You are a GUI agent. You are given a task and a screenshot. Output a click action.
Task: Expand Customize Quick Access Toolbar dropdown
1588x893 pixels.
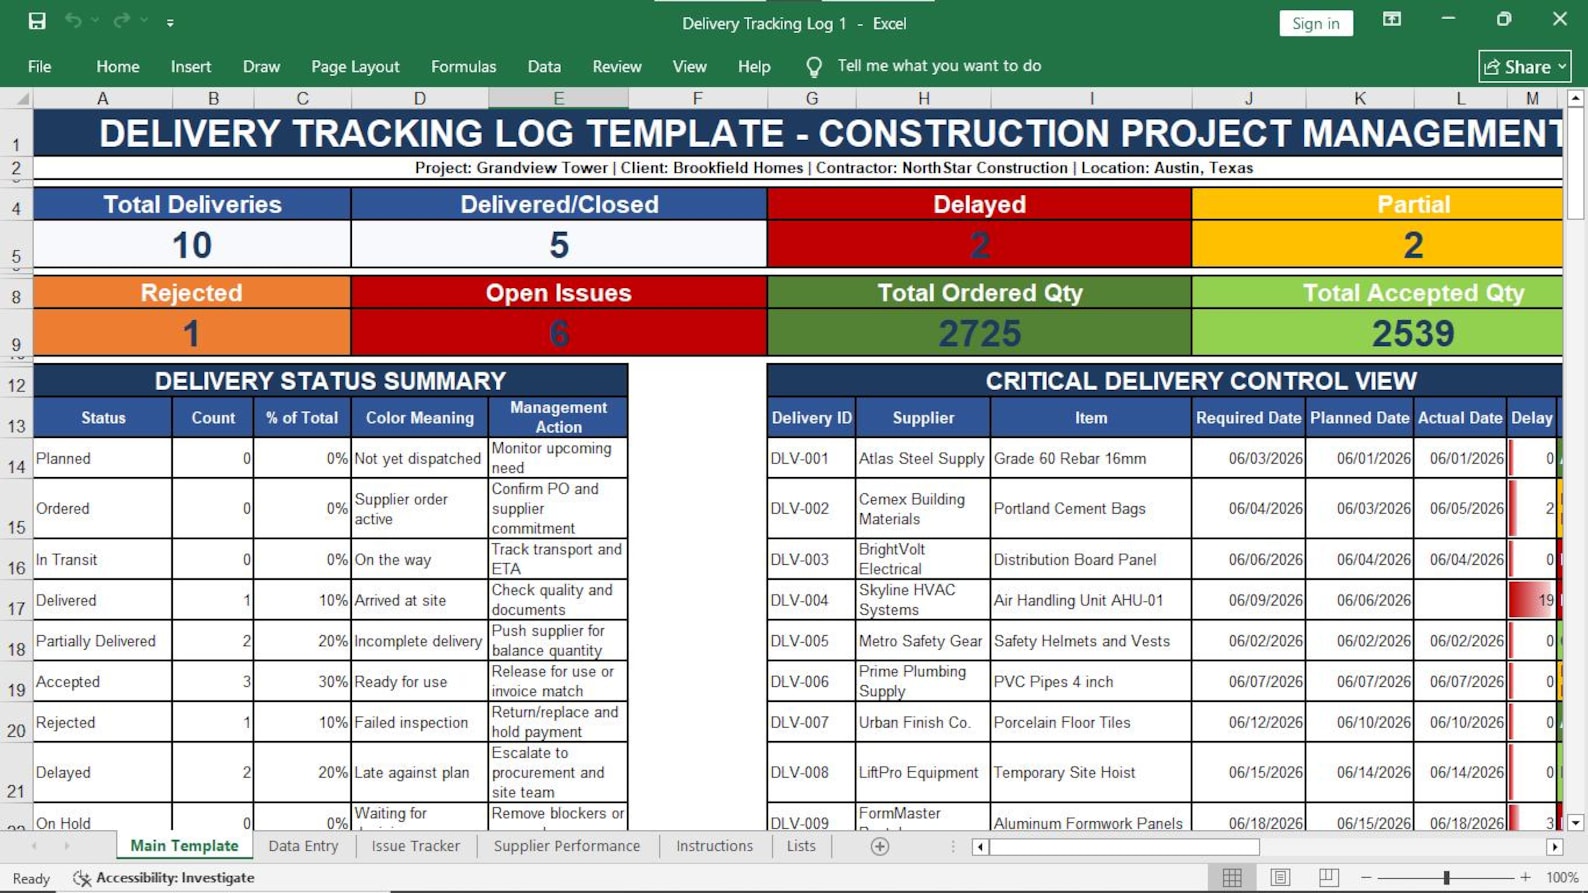click(x=170, y=22)
